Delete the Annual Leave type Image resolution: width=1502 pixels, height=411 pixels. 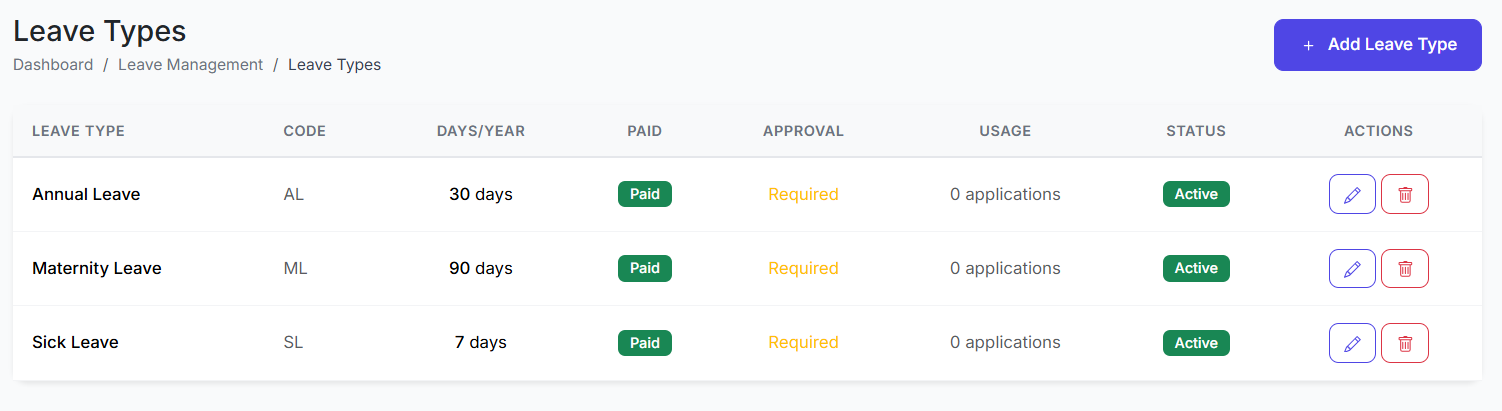pyautogui.click(x=1404, y=194)
